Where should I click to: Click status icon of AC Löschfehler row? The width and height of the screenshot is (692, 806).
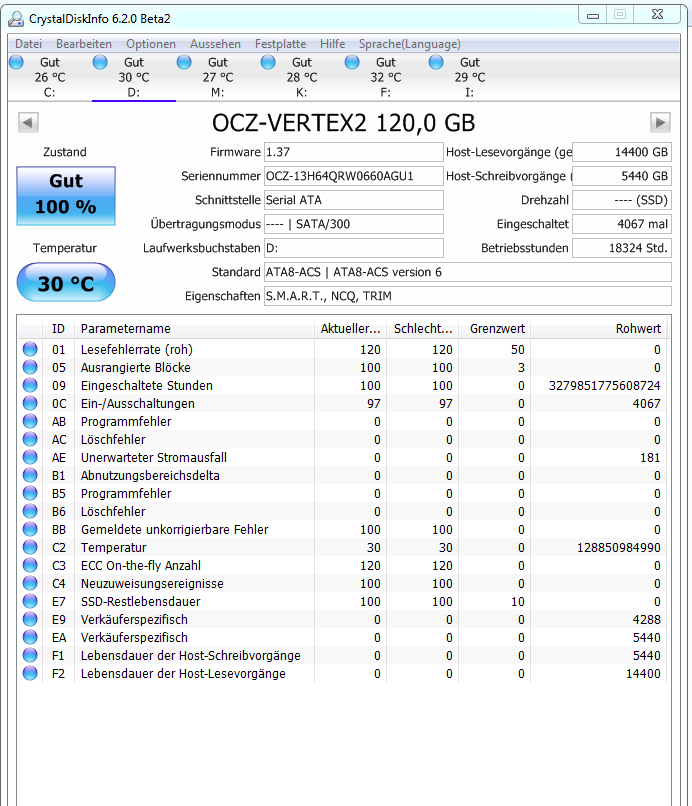pos(30,439)
